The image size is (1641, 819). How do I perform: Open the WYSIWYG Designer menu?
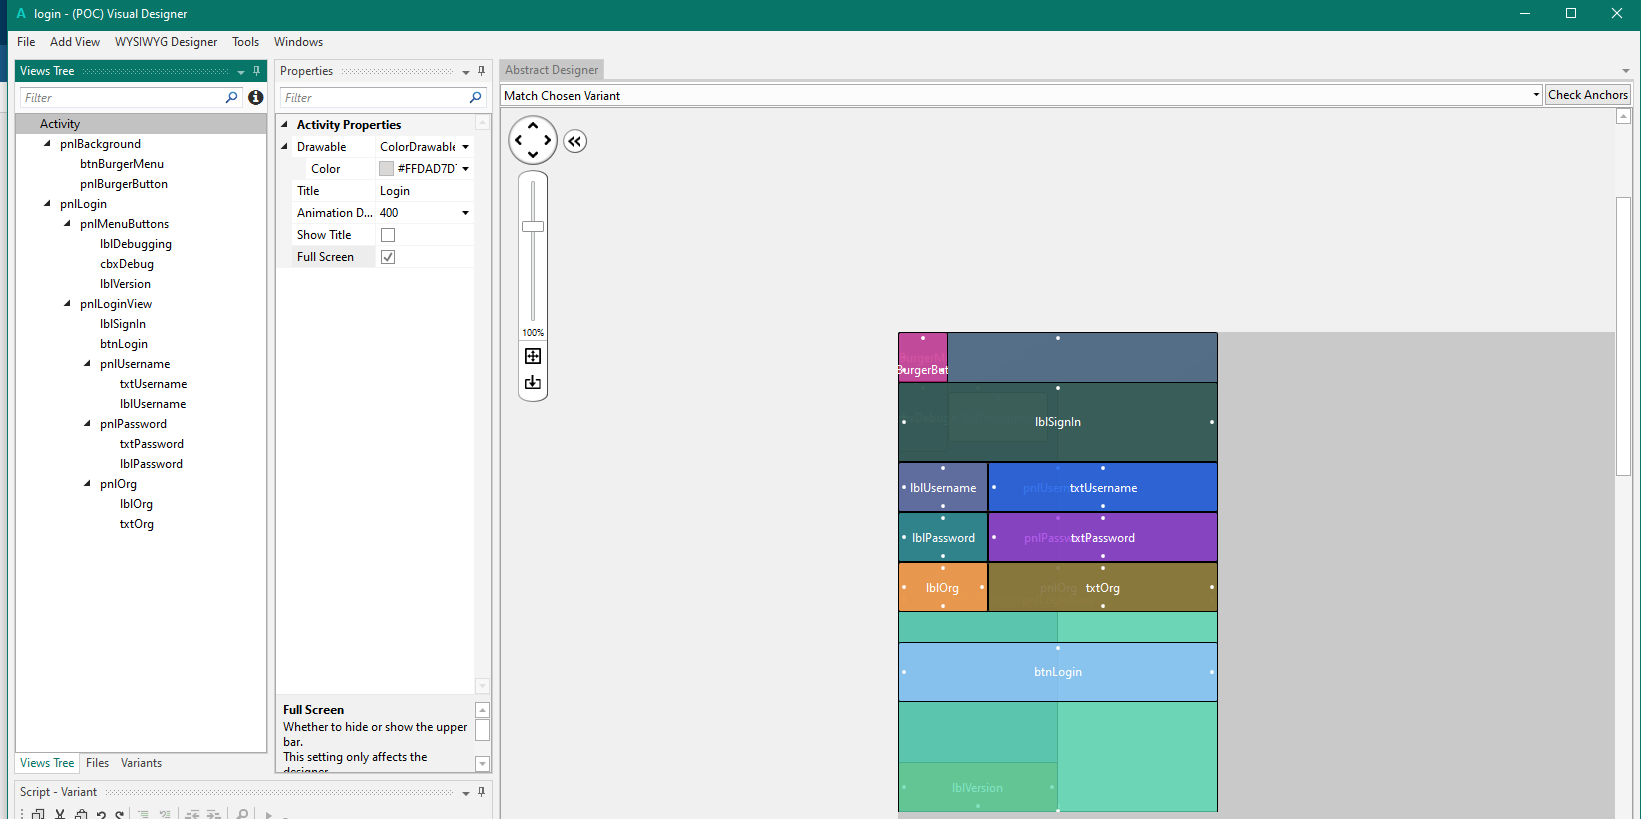pyautogui.click(x=166, y=42)
